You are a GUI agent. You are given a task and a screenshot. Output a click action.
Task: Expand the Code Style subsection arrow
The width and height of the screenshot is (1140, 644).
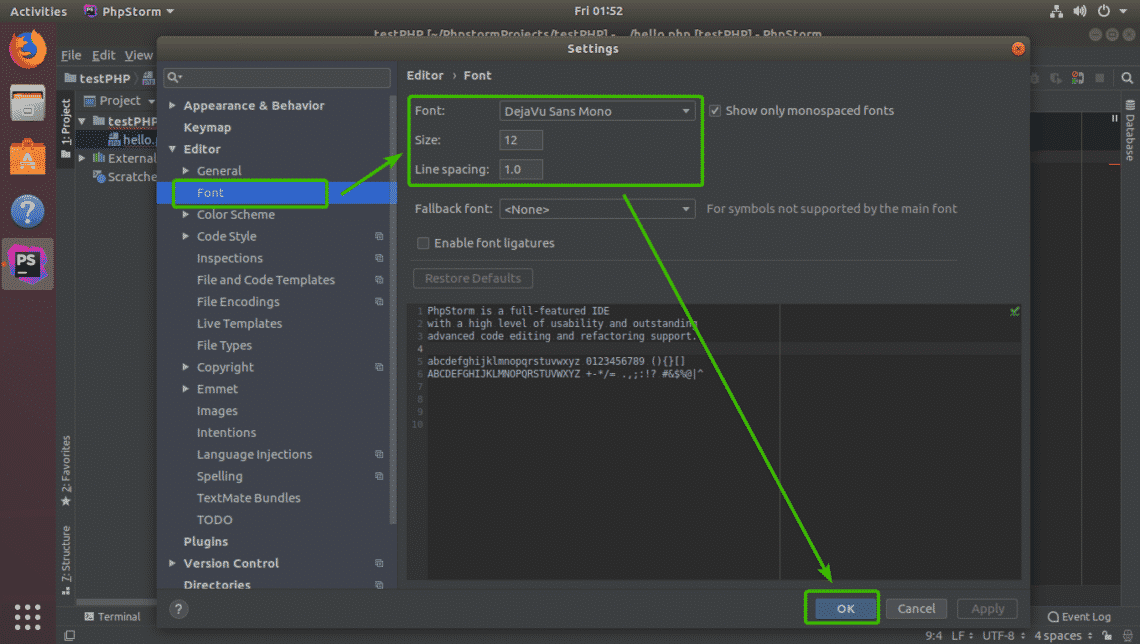point(185,236)
